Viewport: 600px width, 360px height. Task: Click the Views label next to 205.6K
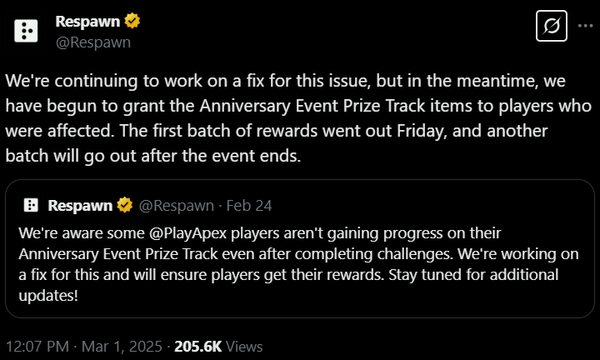[x=244, y=347]
